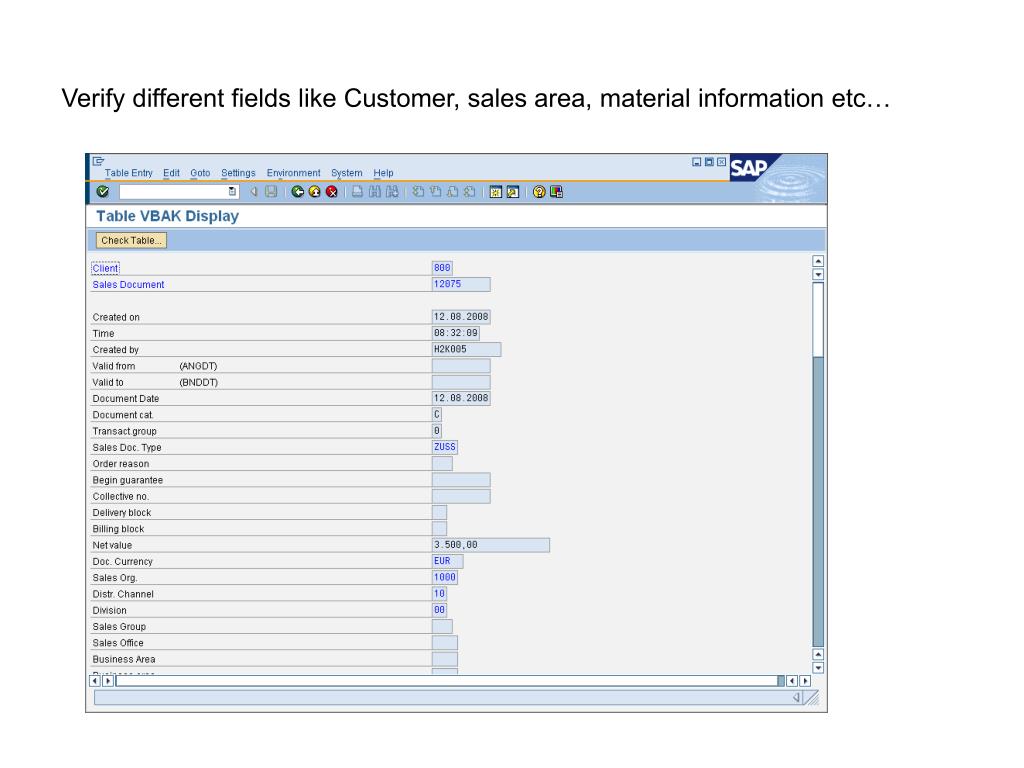Image resolution: width=1024 pixels, height=768 pixels.
Task: Click the Find Next binoculars icon
Action: click(x=392, y=191)
